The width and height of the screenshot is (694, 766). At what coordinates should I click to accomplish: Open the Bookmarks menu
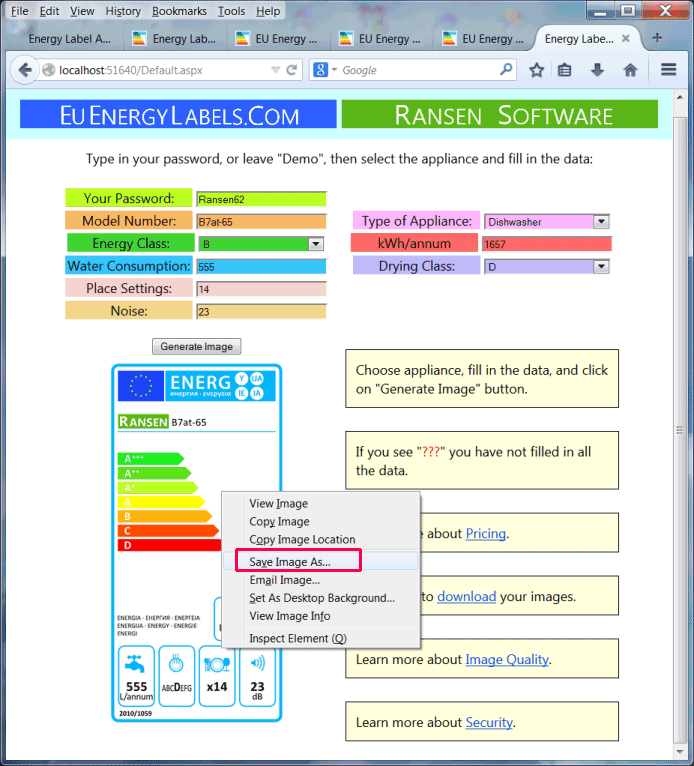[179, 11]
